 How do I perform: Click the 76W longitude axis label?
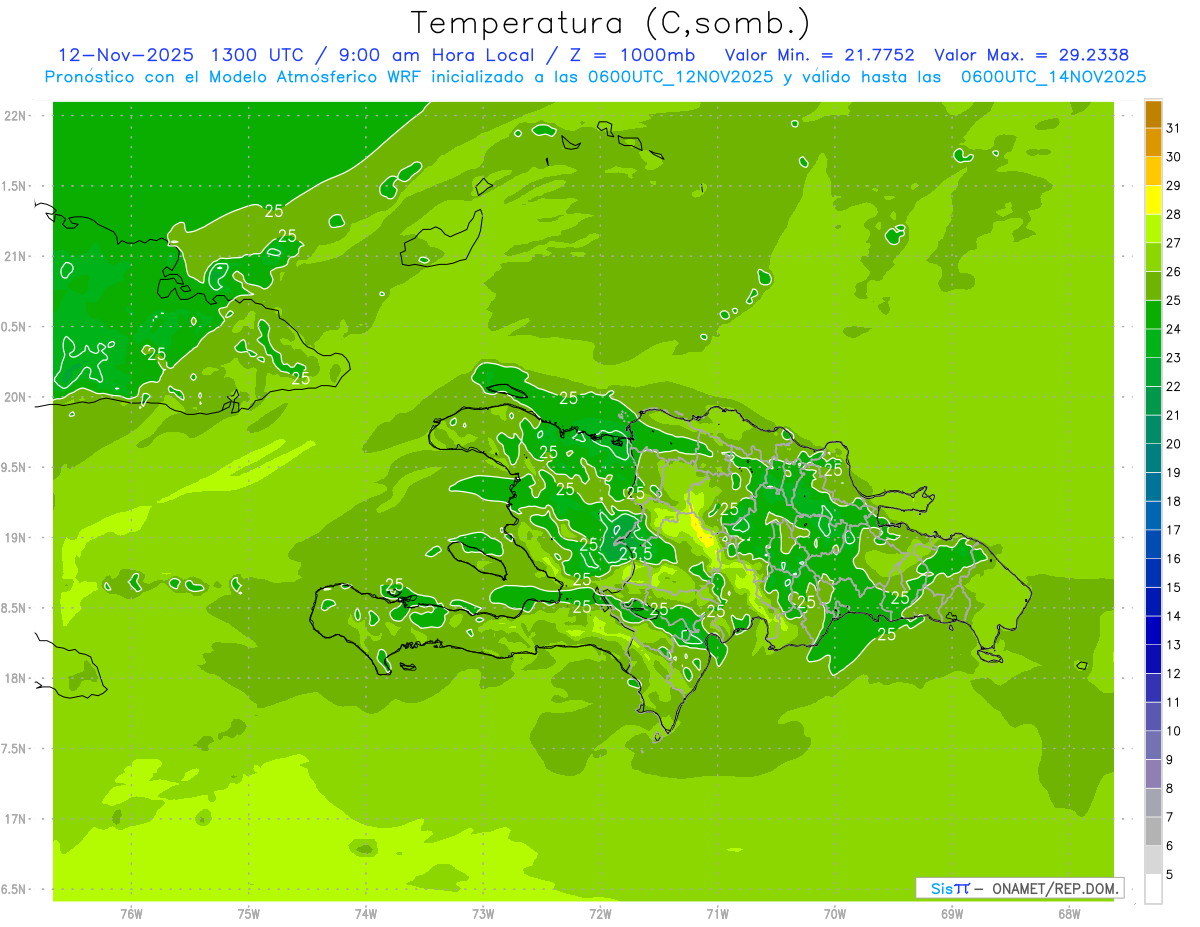coord(132,913)
